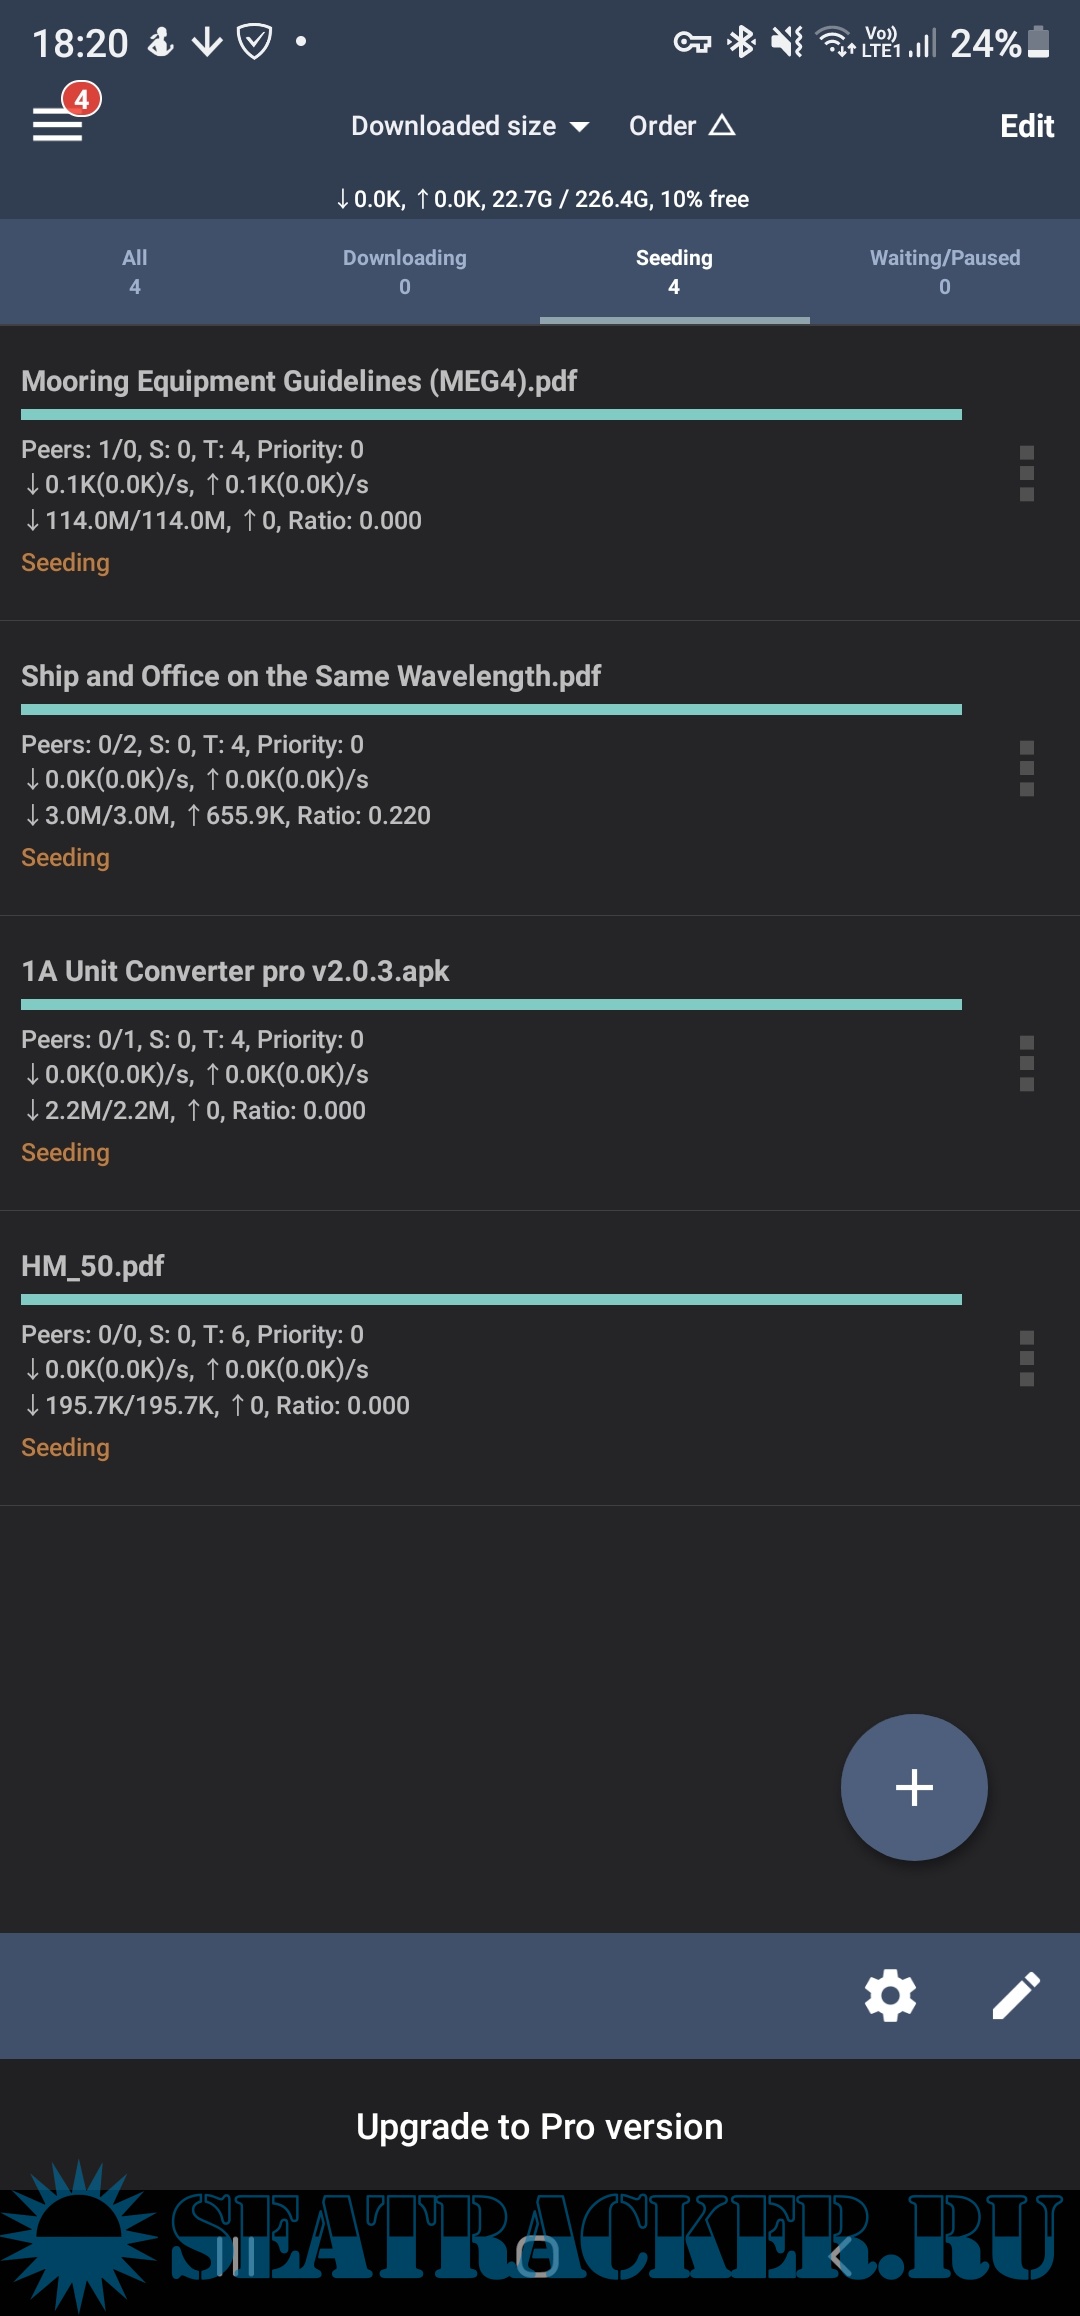
Task: Tap the Android back navigation button
Action: 840,2256
